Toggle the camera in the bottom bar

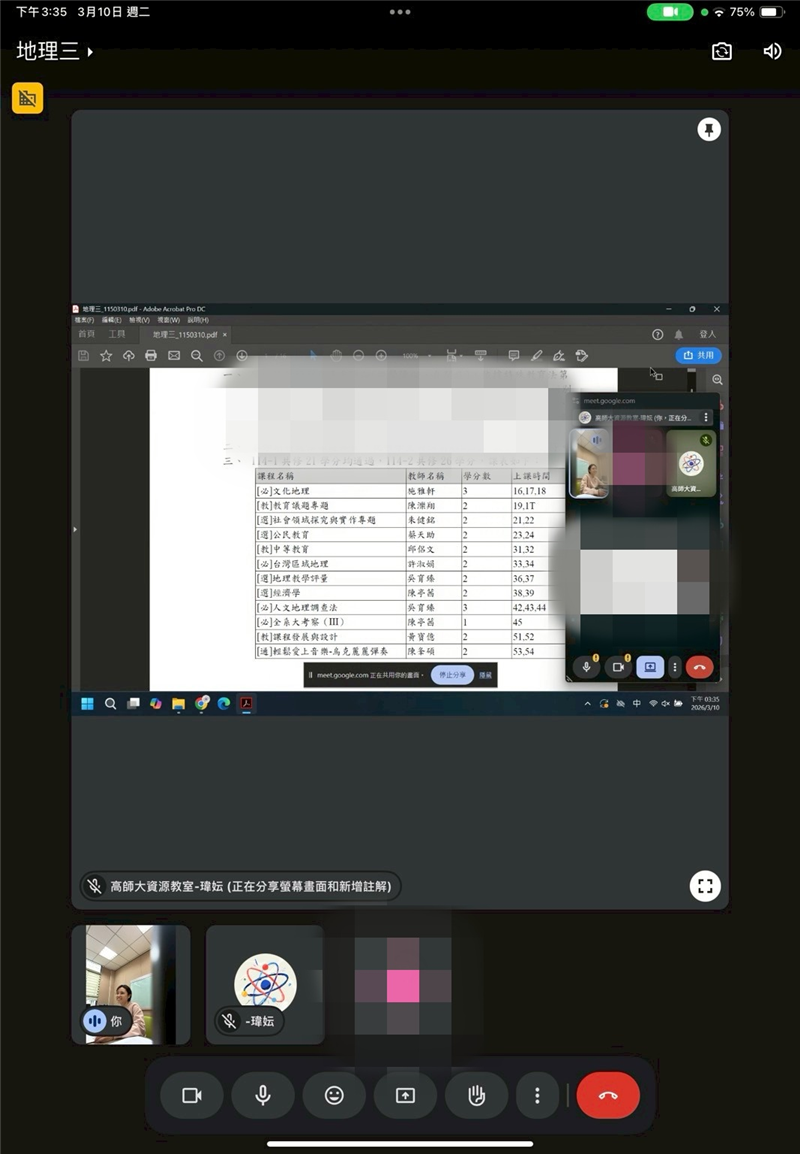[192, 1095]
